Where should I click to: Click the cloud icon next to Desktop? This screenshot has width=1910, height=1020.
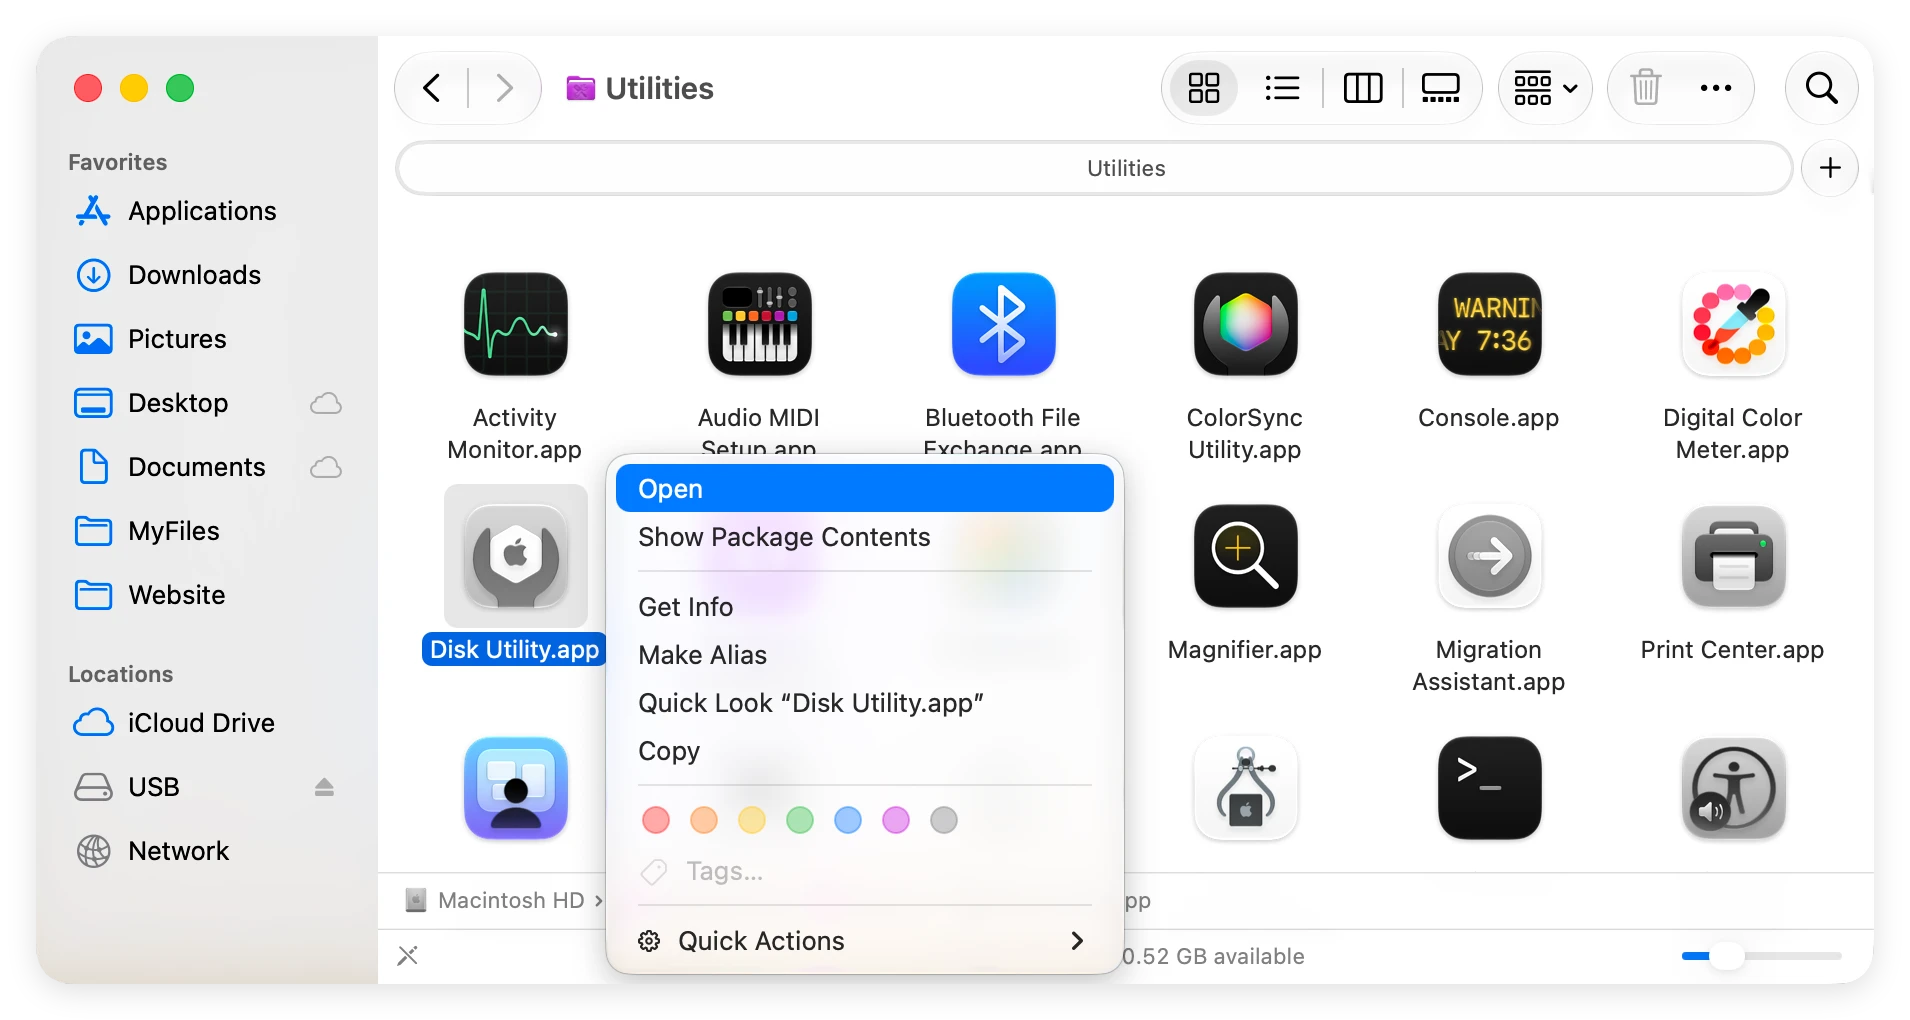(x=326, y=403)
